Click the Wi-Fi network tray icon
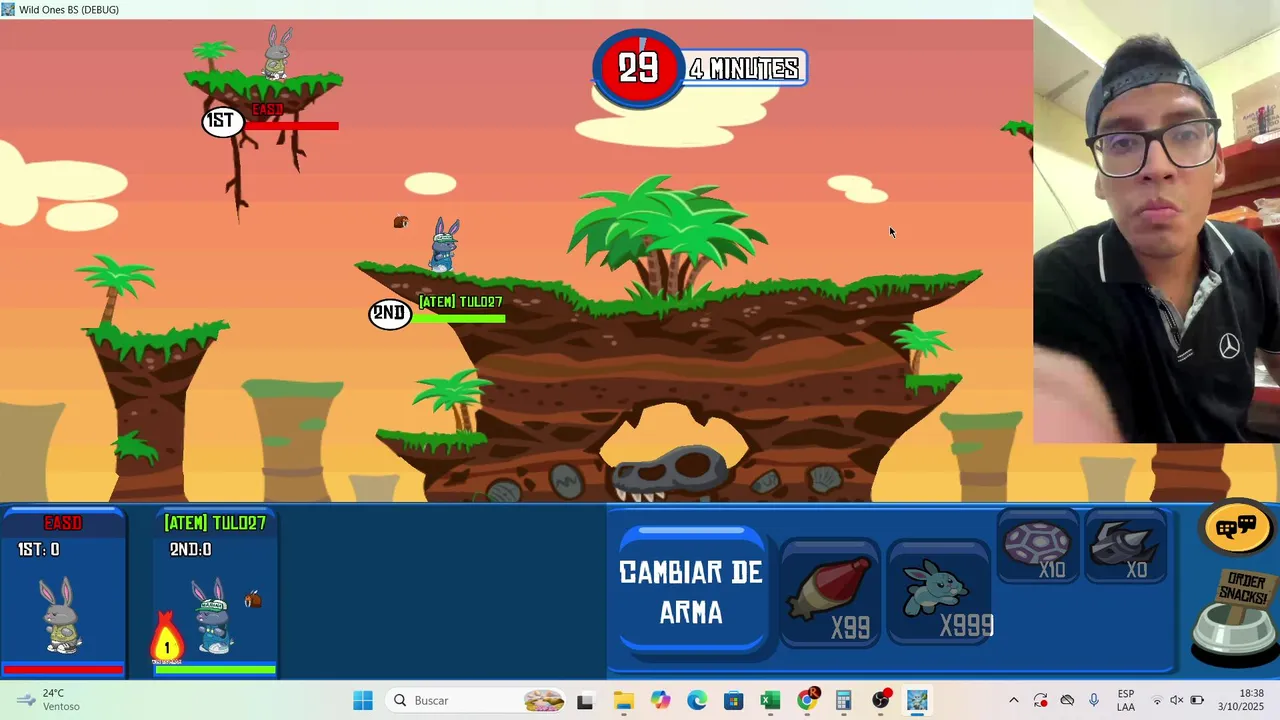 pyautogui.click(x=1158, y=700)
